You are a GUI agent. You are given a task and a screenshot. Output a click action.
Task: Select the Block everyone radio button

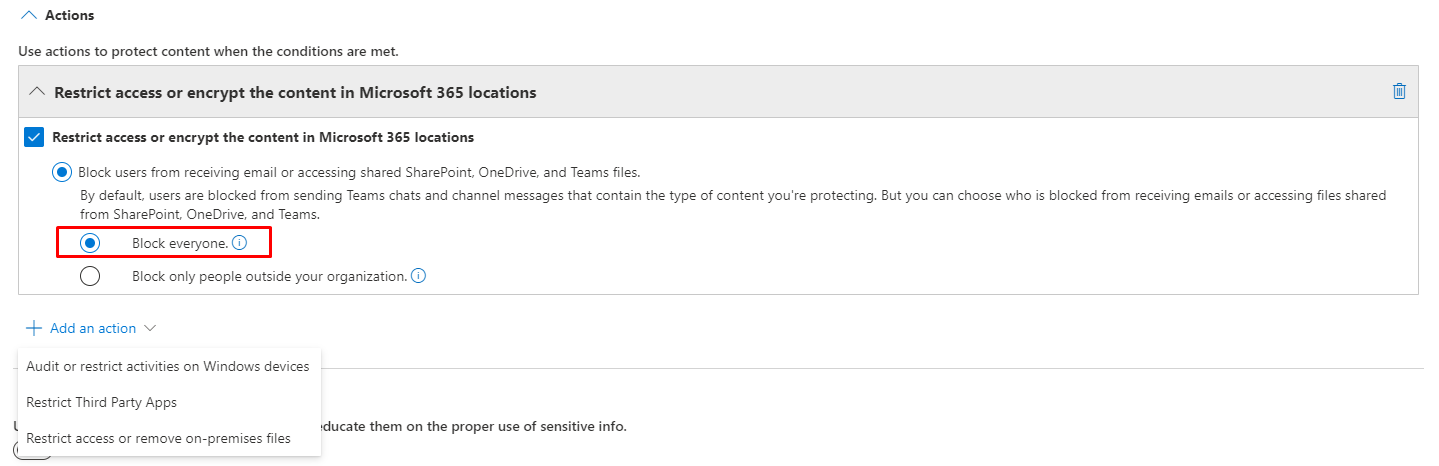pos(90,243)
